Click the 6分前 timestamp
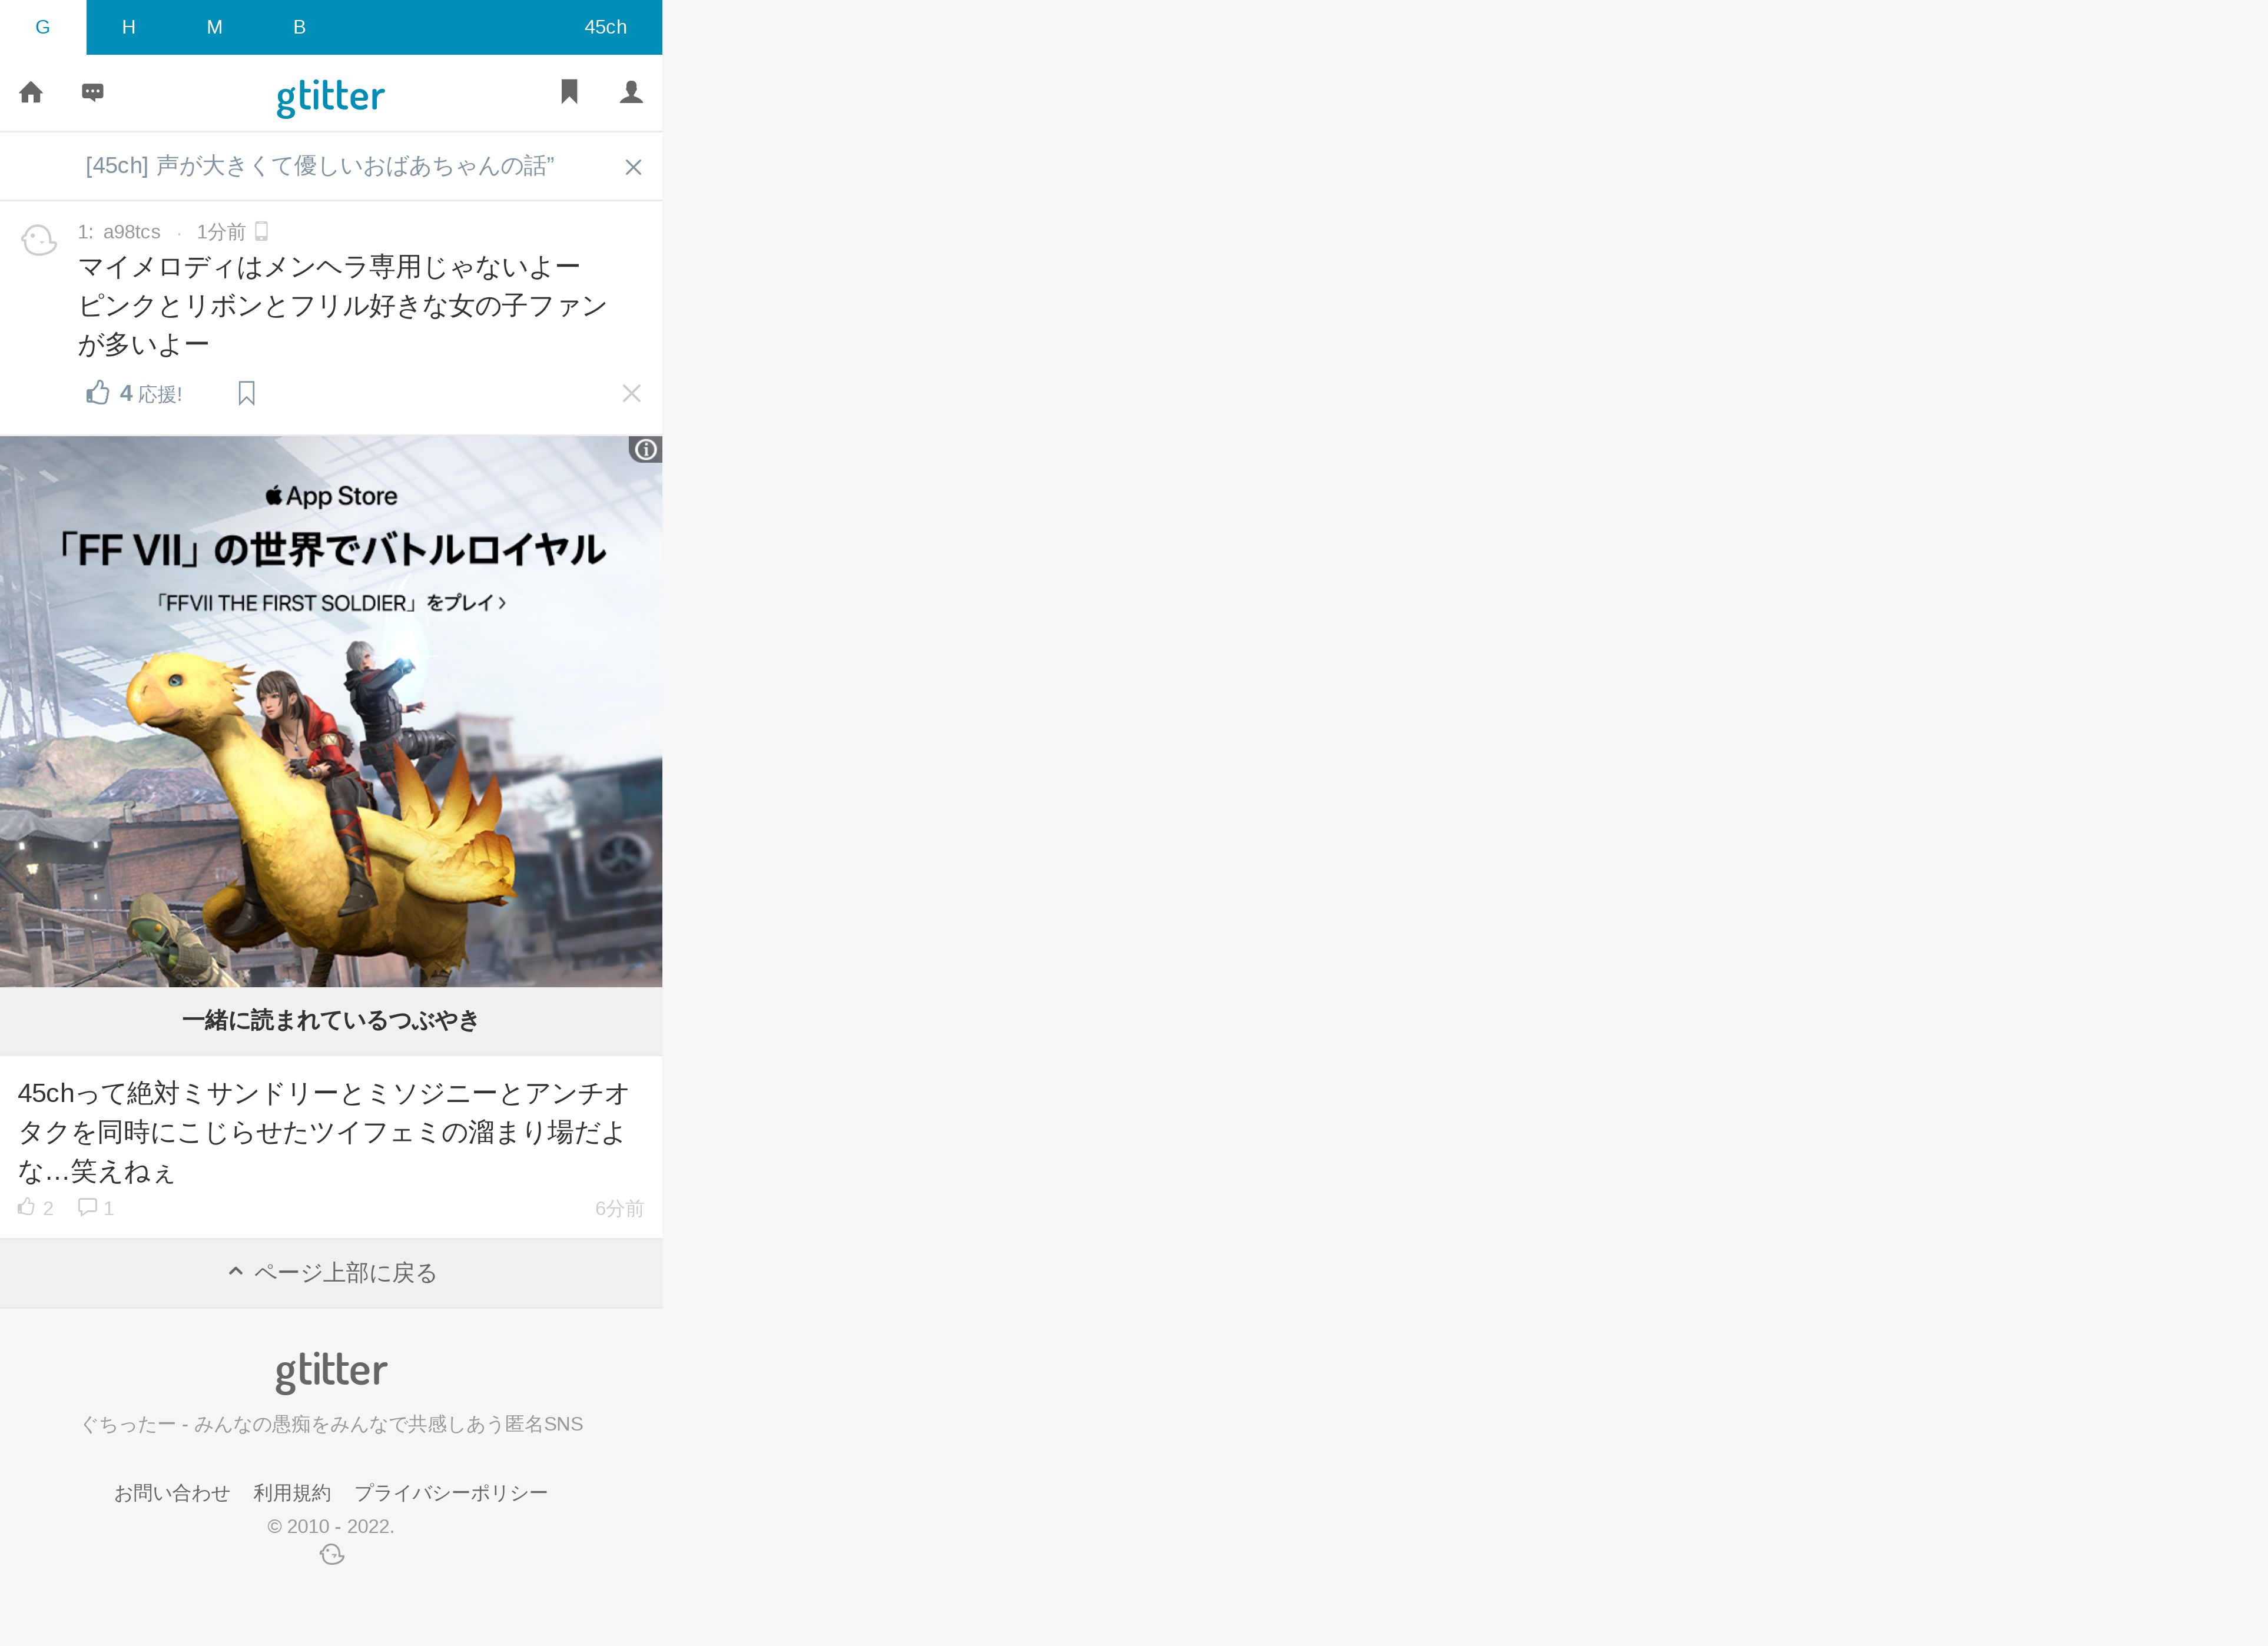 (x=619, y=1208)
